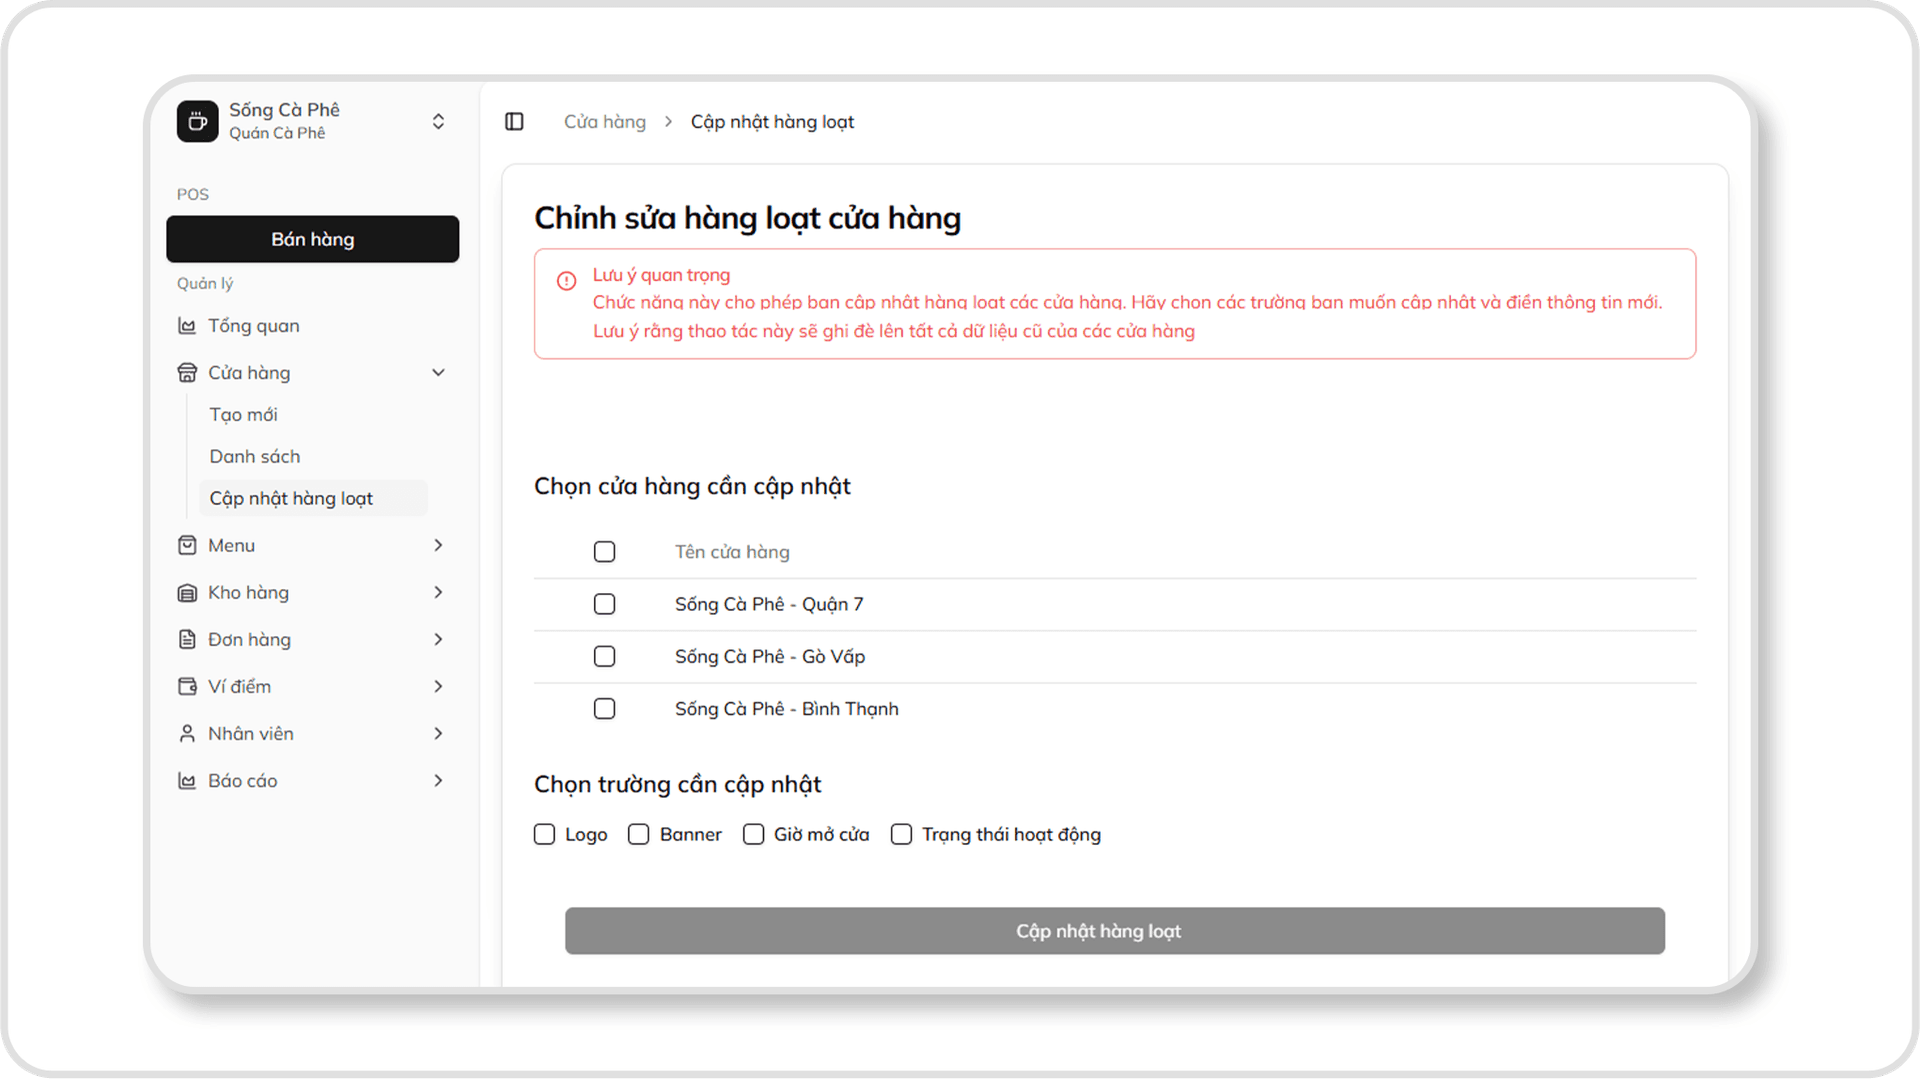Click Sống Cà Phê - Gò Vấp name
The width and height of the screenshot is (1920, 1079).
pyautogui.click(x=770, y=656)
